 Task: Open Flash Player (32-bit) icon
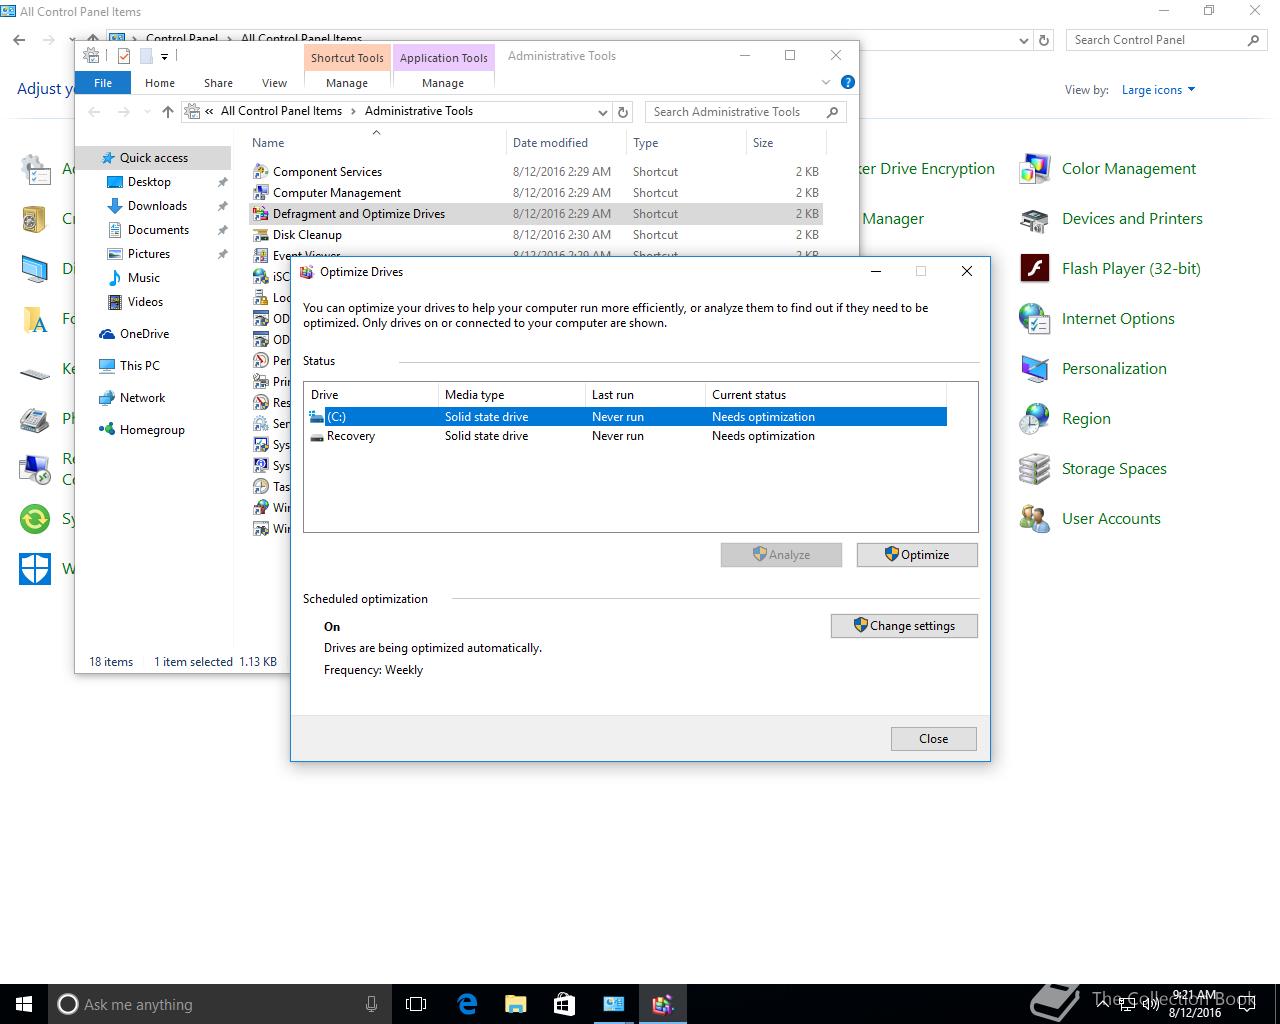tap(1034, 269)
